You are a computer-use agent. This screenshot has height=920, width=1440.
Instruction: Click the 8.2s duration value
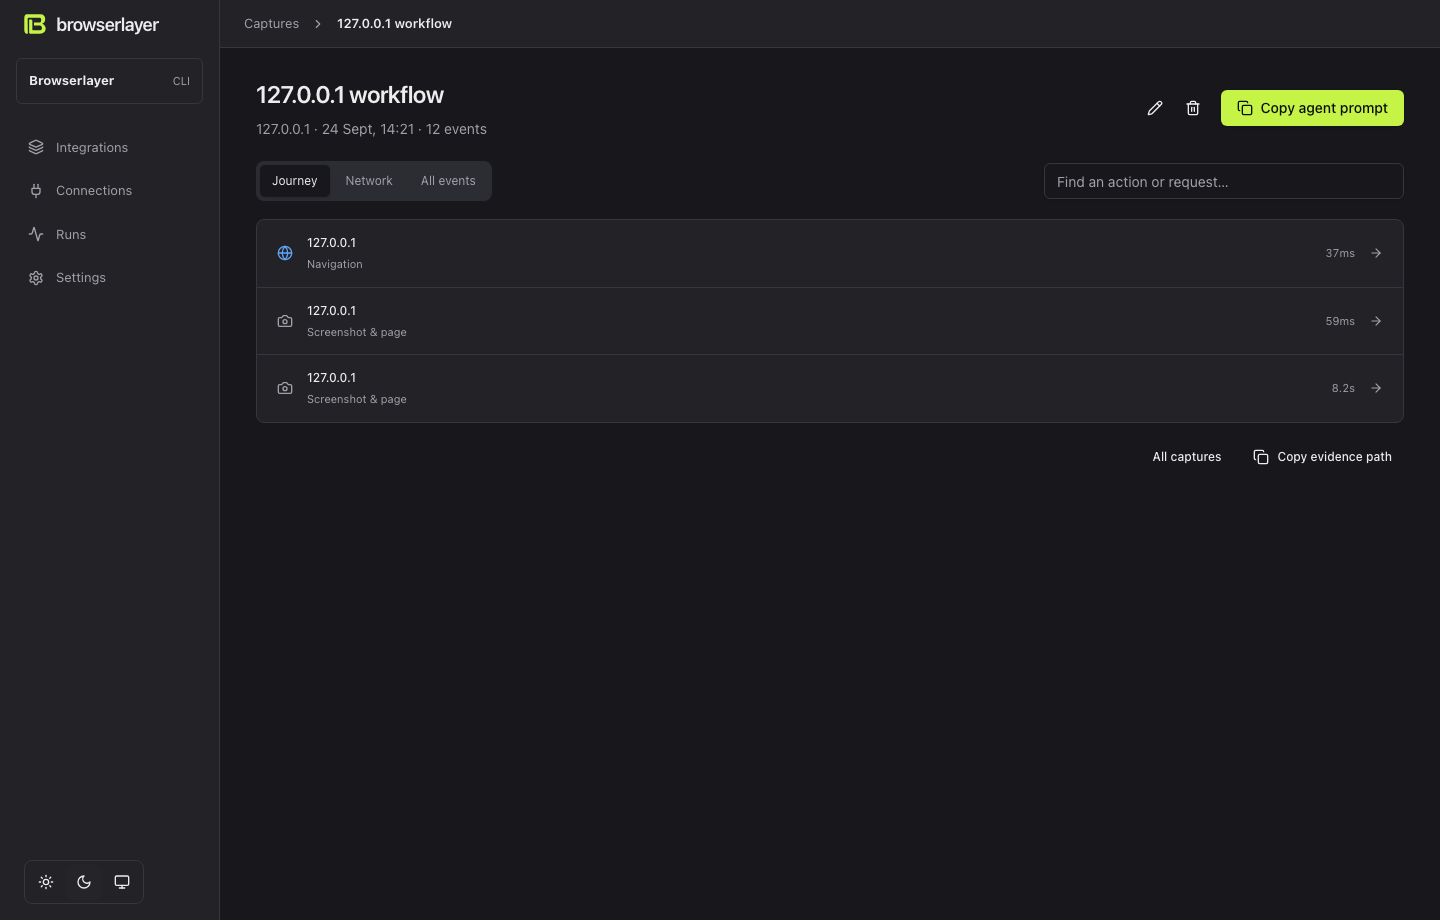(x=1343, y=388)
